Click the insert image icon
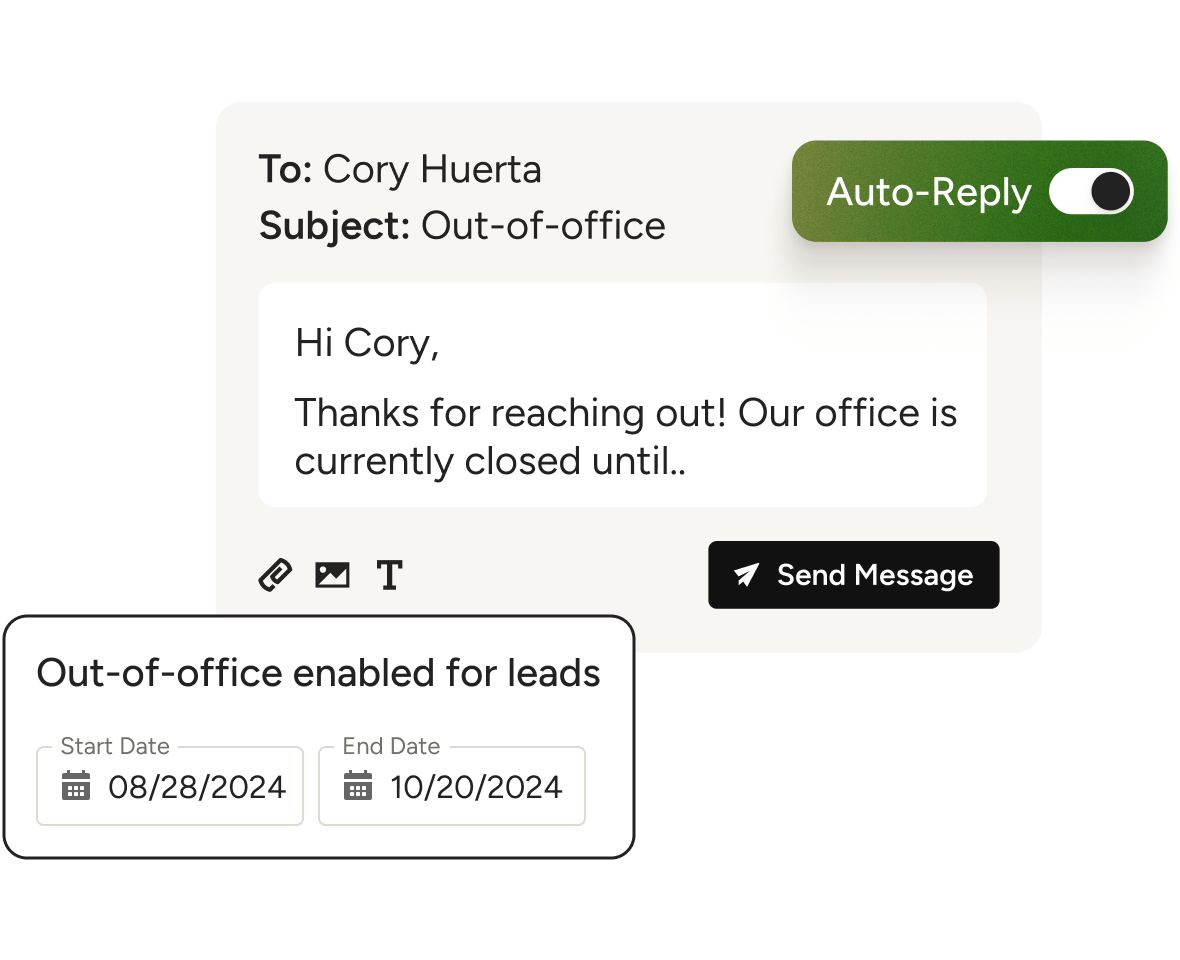This screenshot has height=960, width=1180. (x=332, y=575)
